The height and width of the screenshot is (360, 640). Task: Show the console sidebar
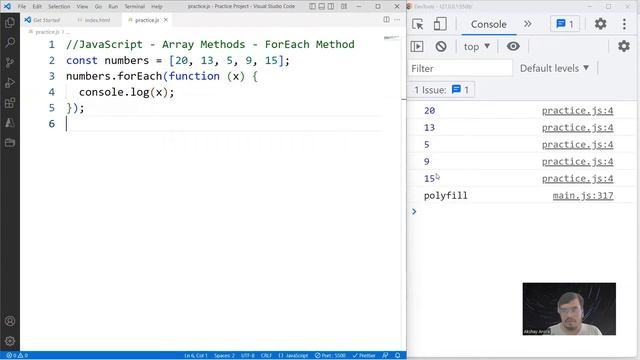coord(417,47)
